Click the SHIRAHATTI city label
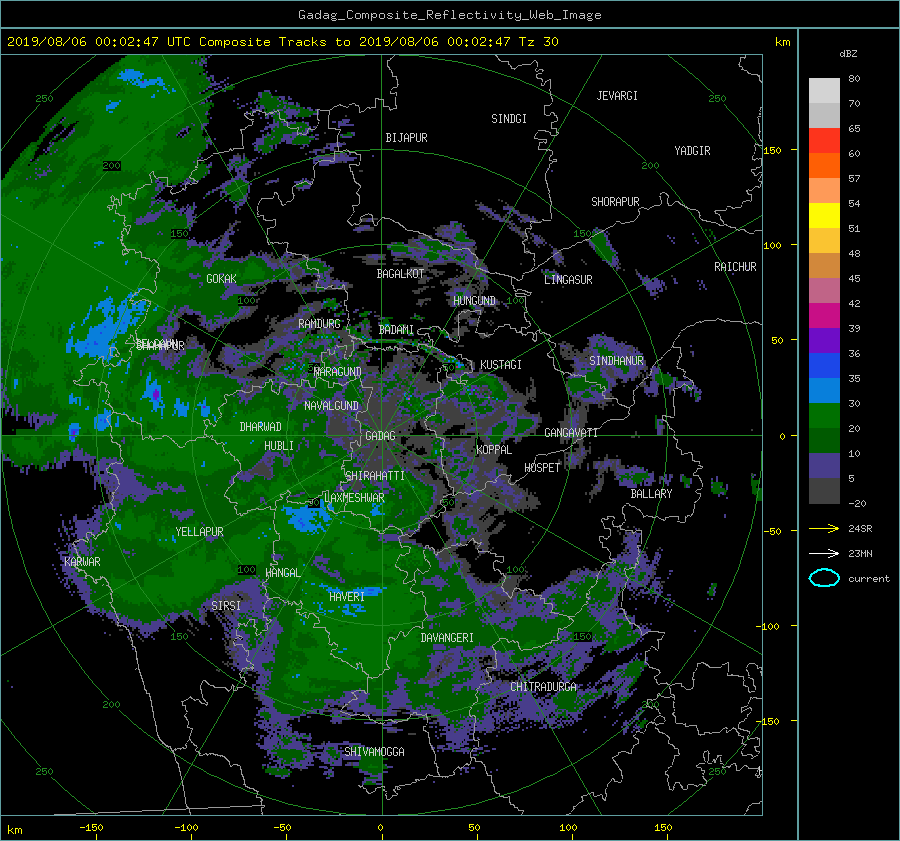 click(x=375, y=476)
